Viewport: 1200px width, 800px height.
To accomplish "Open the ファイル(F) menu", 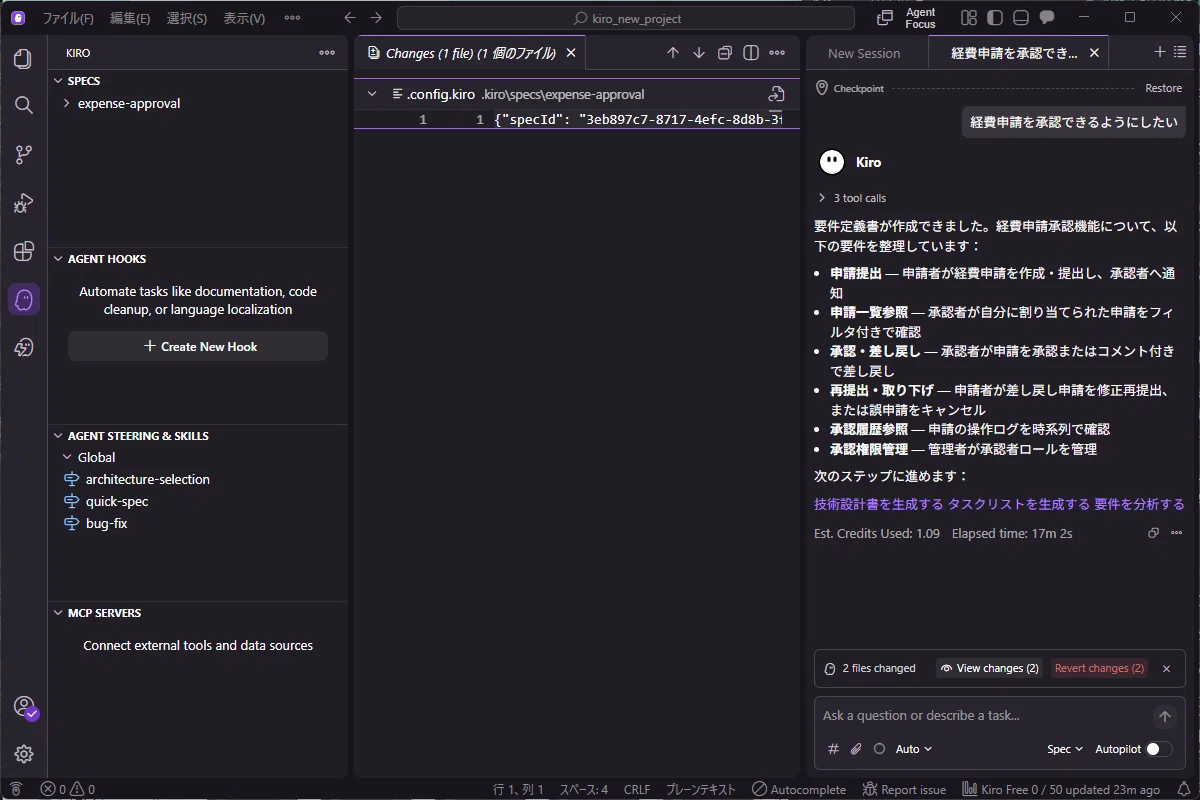I will coord(68,18).
